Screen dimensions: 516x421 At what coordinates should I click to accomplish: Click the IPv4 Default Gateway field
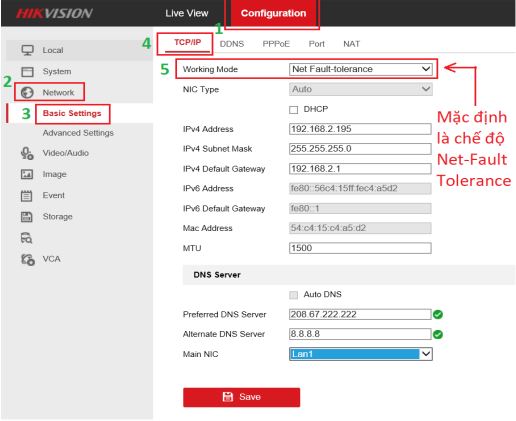point(360,169)
